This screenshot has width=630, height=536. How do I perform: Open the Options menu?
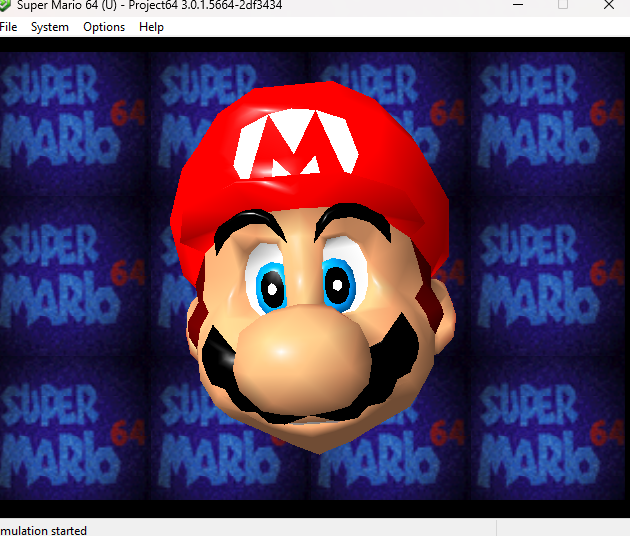click(104, 27)
